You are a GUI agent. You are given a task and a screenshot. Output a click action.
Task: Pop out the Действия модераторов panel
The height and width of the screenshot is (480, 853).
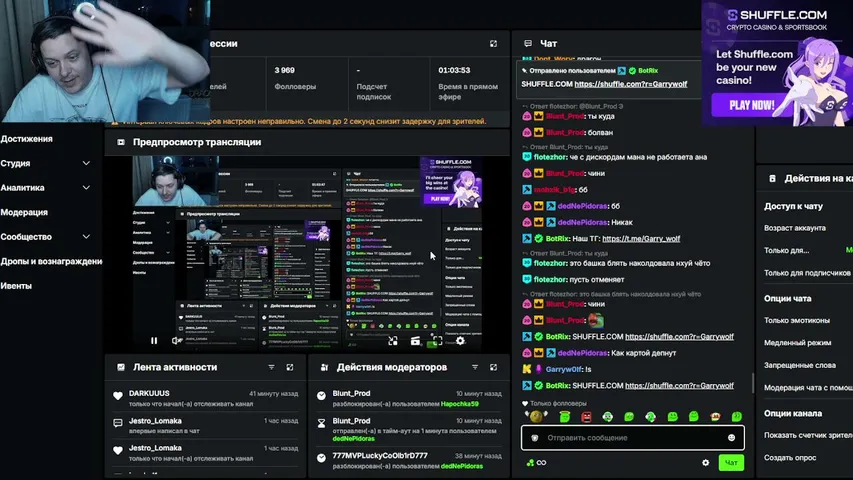(x=493, y=367)
